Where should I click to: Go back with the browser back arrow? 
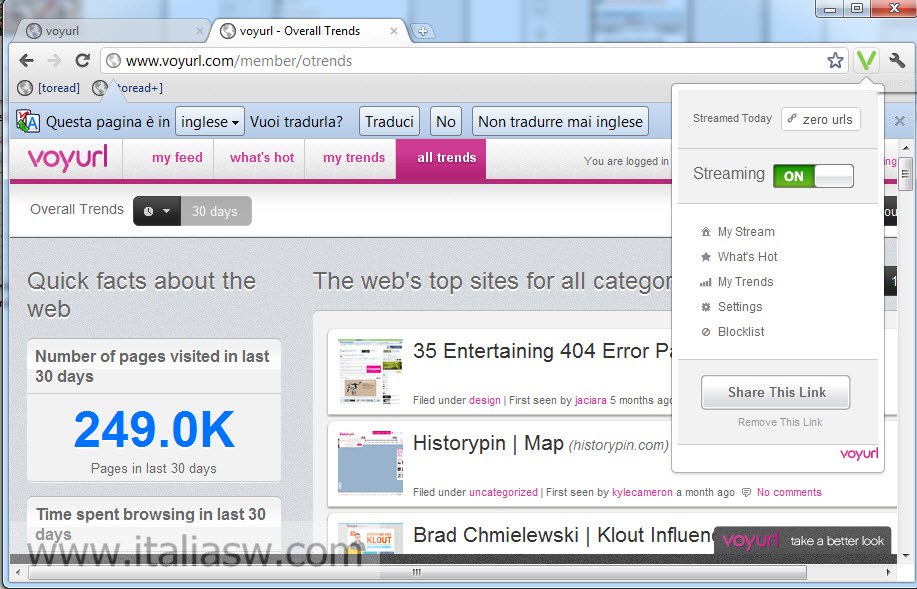pyautogui.click(x=26, y=61)
